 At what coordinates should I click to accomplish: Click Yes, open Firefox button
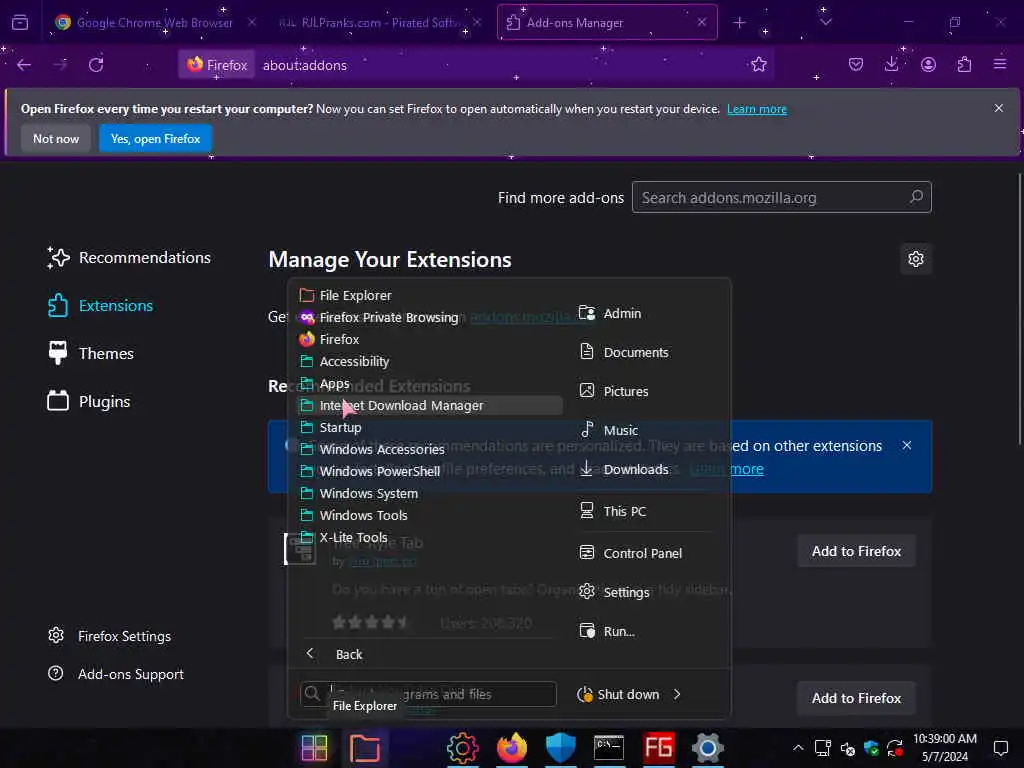(155, 139)
